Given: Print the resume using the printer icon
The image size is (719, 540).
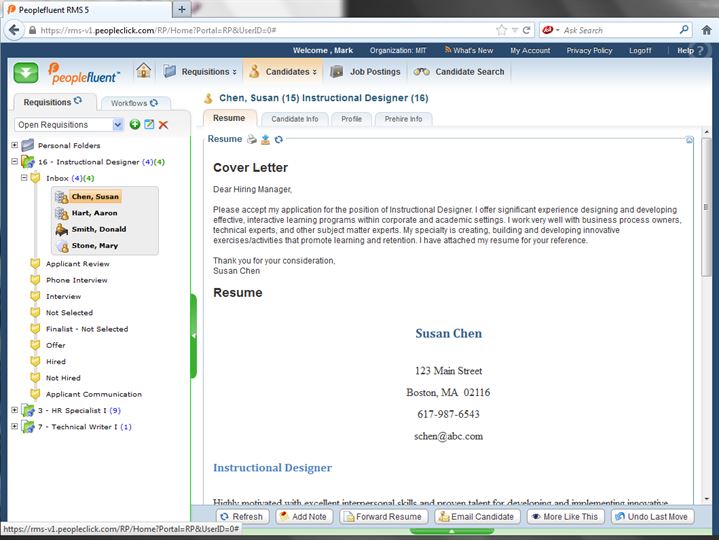Looking at the screenshot, I should pyautogui.click(x=252, y=139).
